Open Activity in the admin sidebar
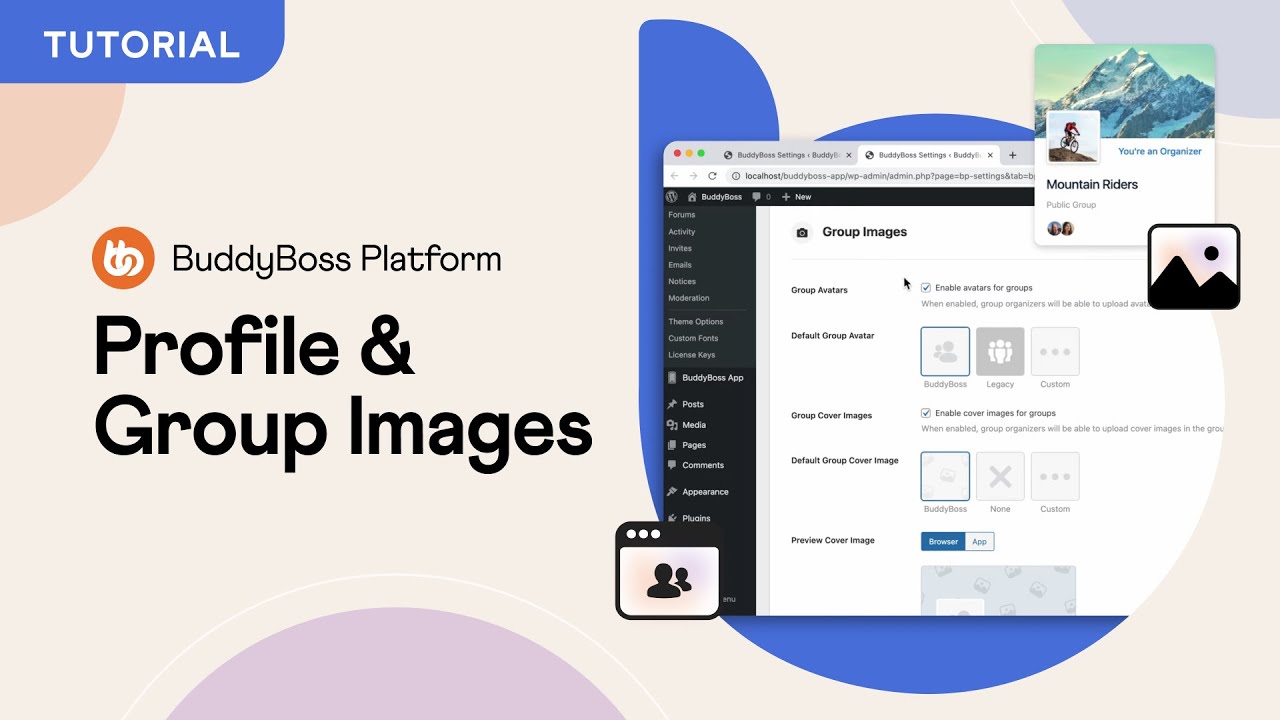Screen dimensions: 1280x720 click(682, 232)
